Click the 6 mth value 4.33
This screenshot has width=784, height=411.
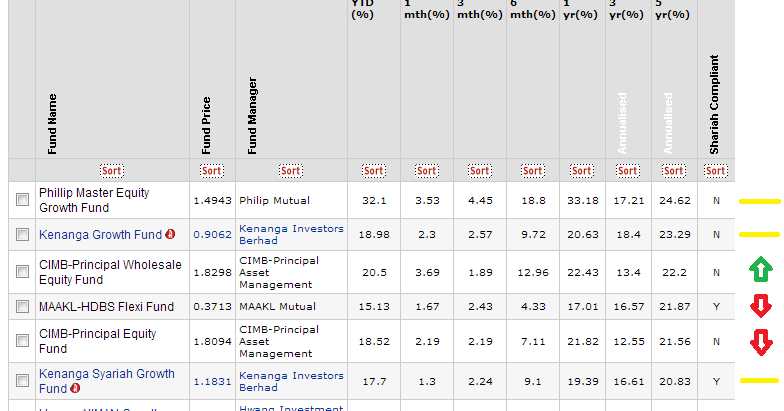tap(533, 306)
